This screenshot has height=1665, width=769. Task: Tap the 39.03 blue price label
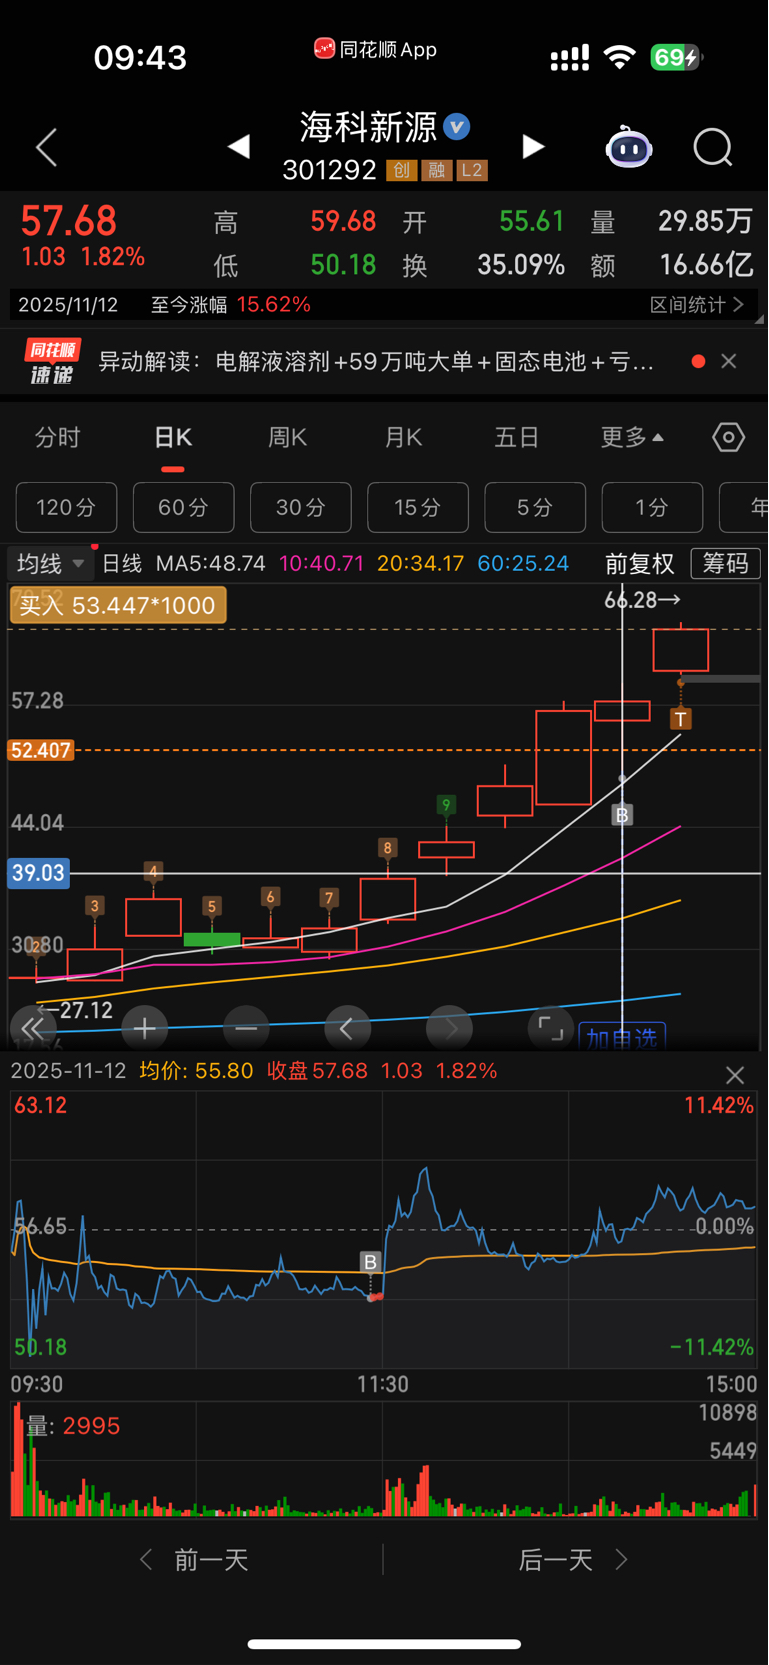38,873
